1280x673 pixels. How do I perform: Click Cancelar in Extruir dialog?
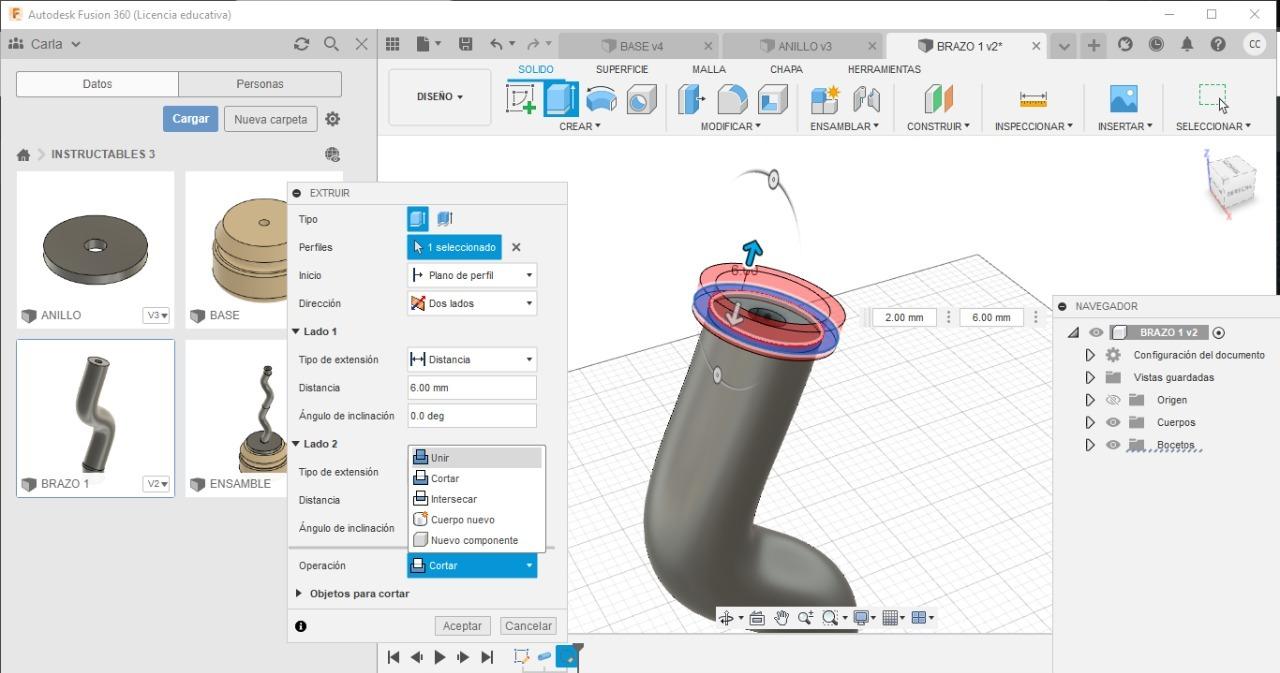tap(528, 626)
